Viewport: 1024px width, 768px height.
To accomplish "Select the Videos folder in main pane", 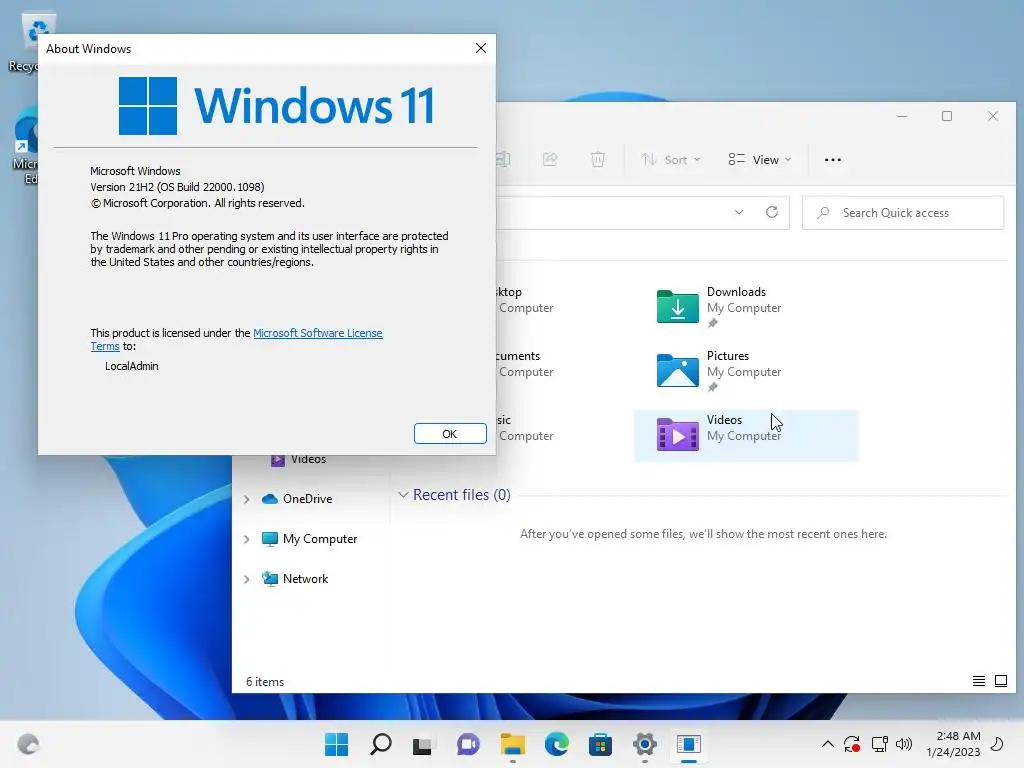I will (746, 436).
